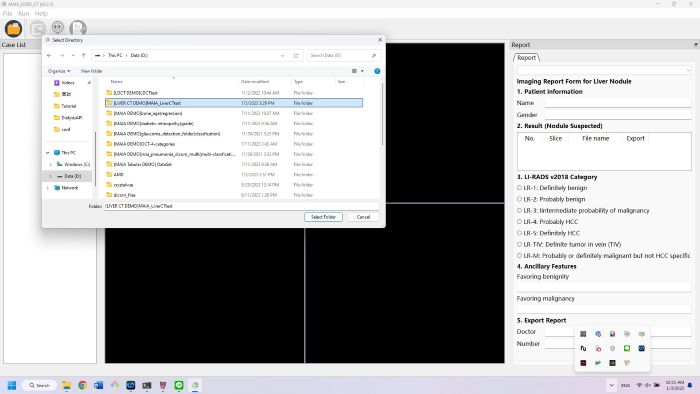
Task: Expand the Network tree node
Action: (48, 188)
